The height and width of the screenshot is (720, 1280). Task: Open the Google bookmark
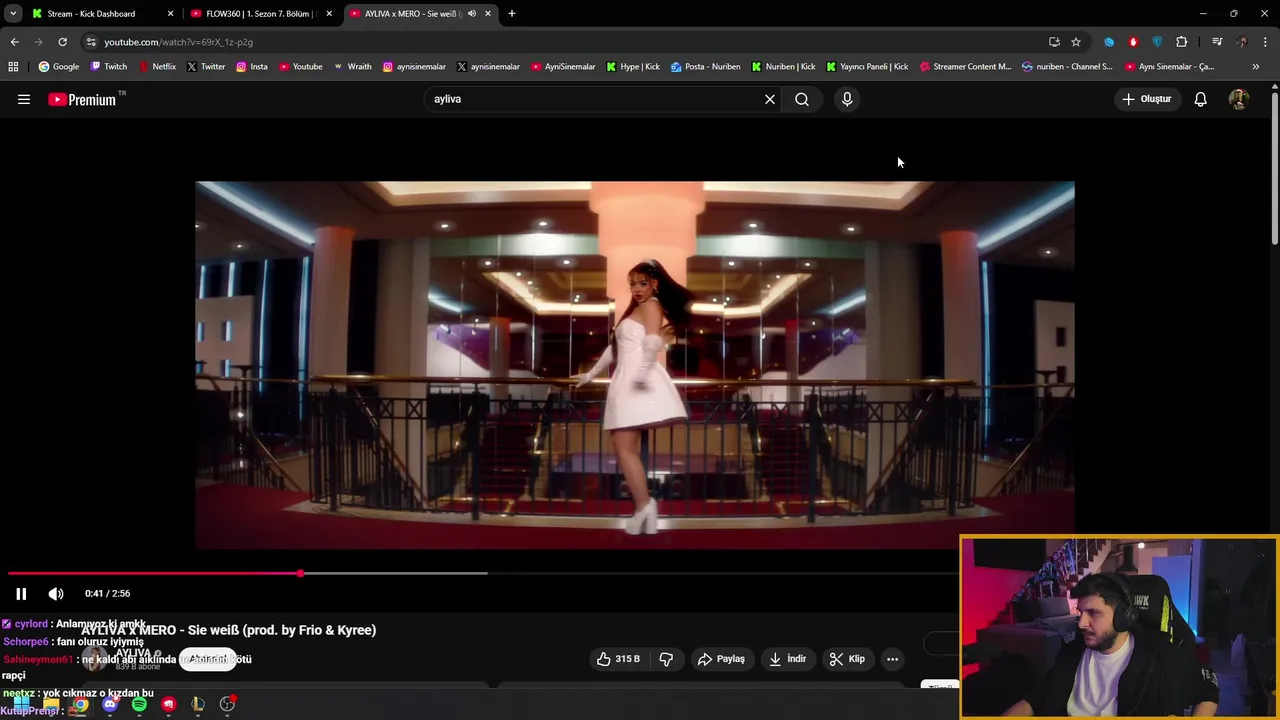coord(59,66)
